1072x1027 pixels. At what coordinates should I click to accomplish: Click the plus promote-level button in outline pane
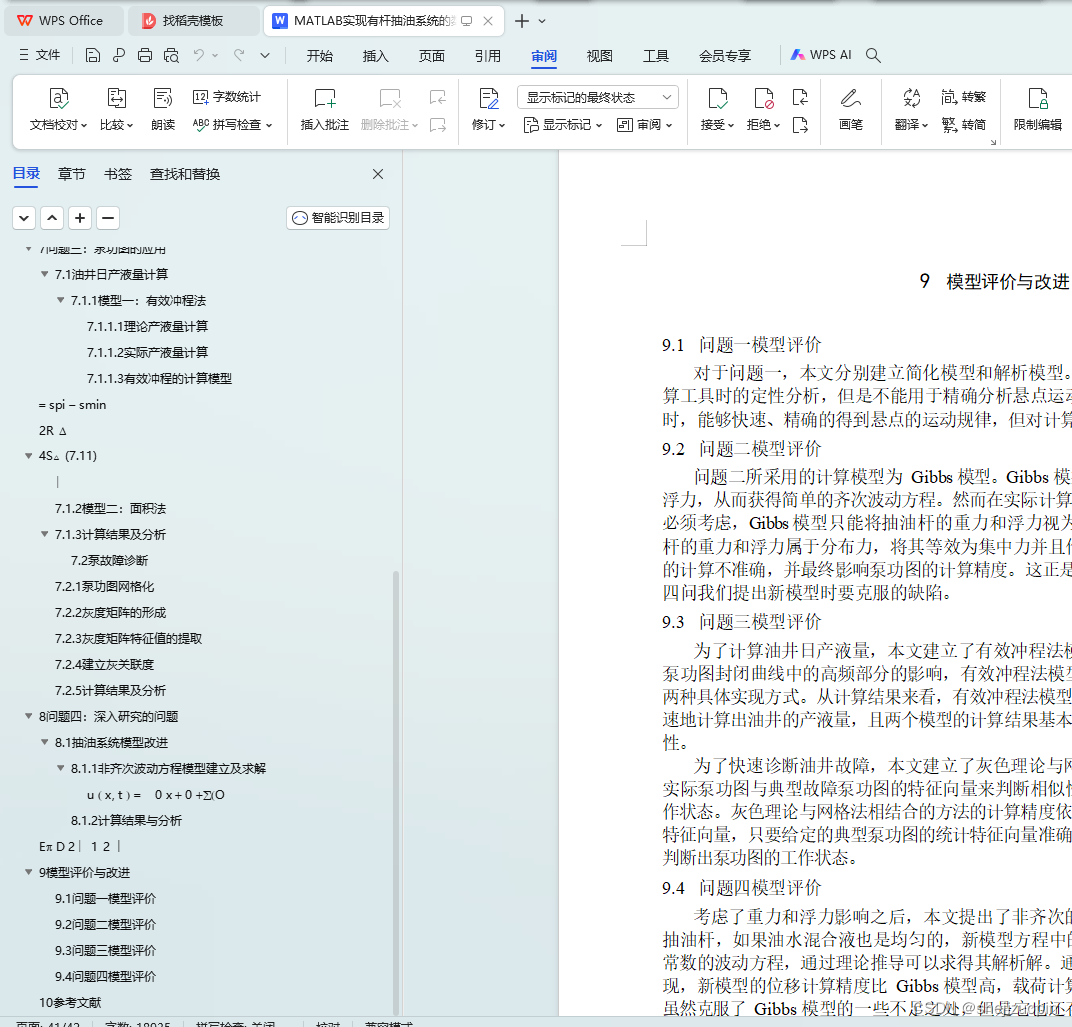[80, 218]
